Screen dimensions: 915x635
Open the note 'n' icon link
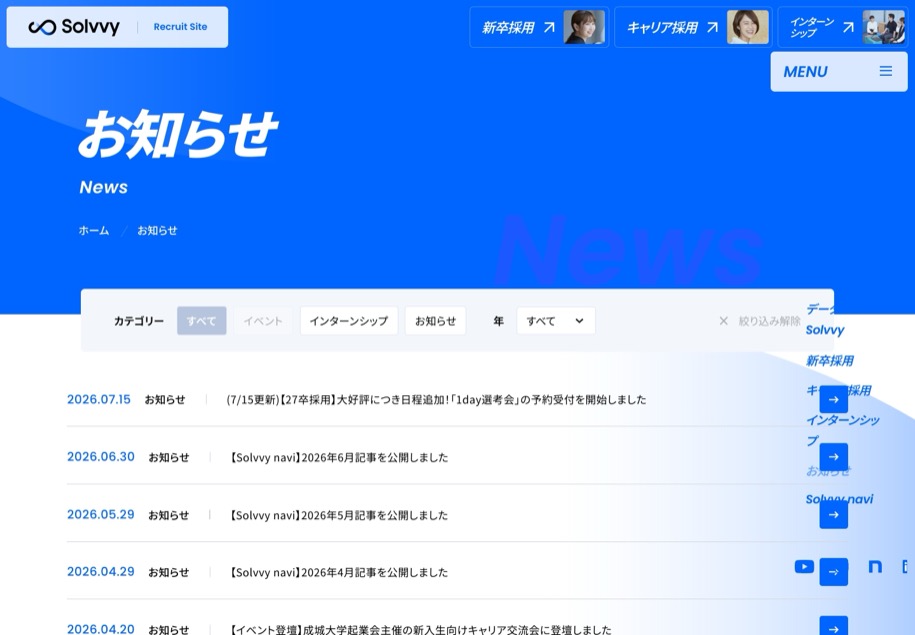(x=875, y=566)
